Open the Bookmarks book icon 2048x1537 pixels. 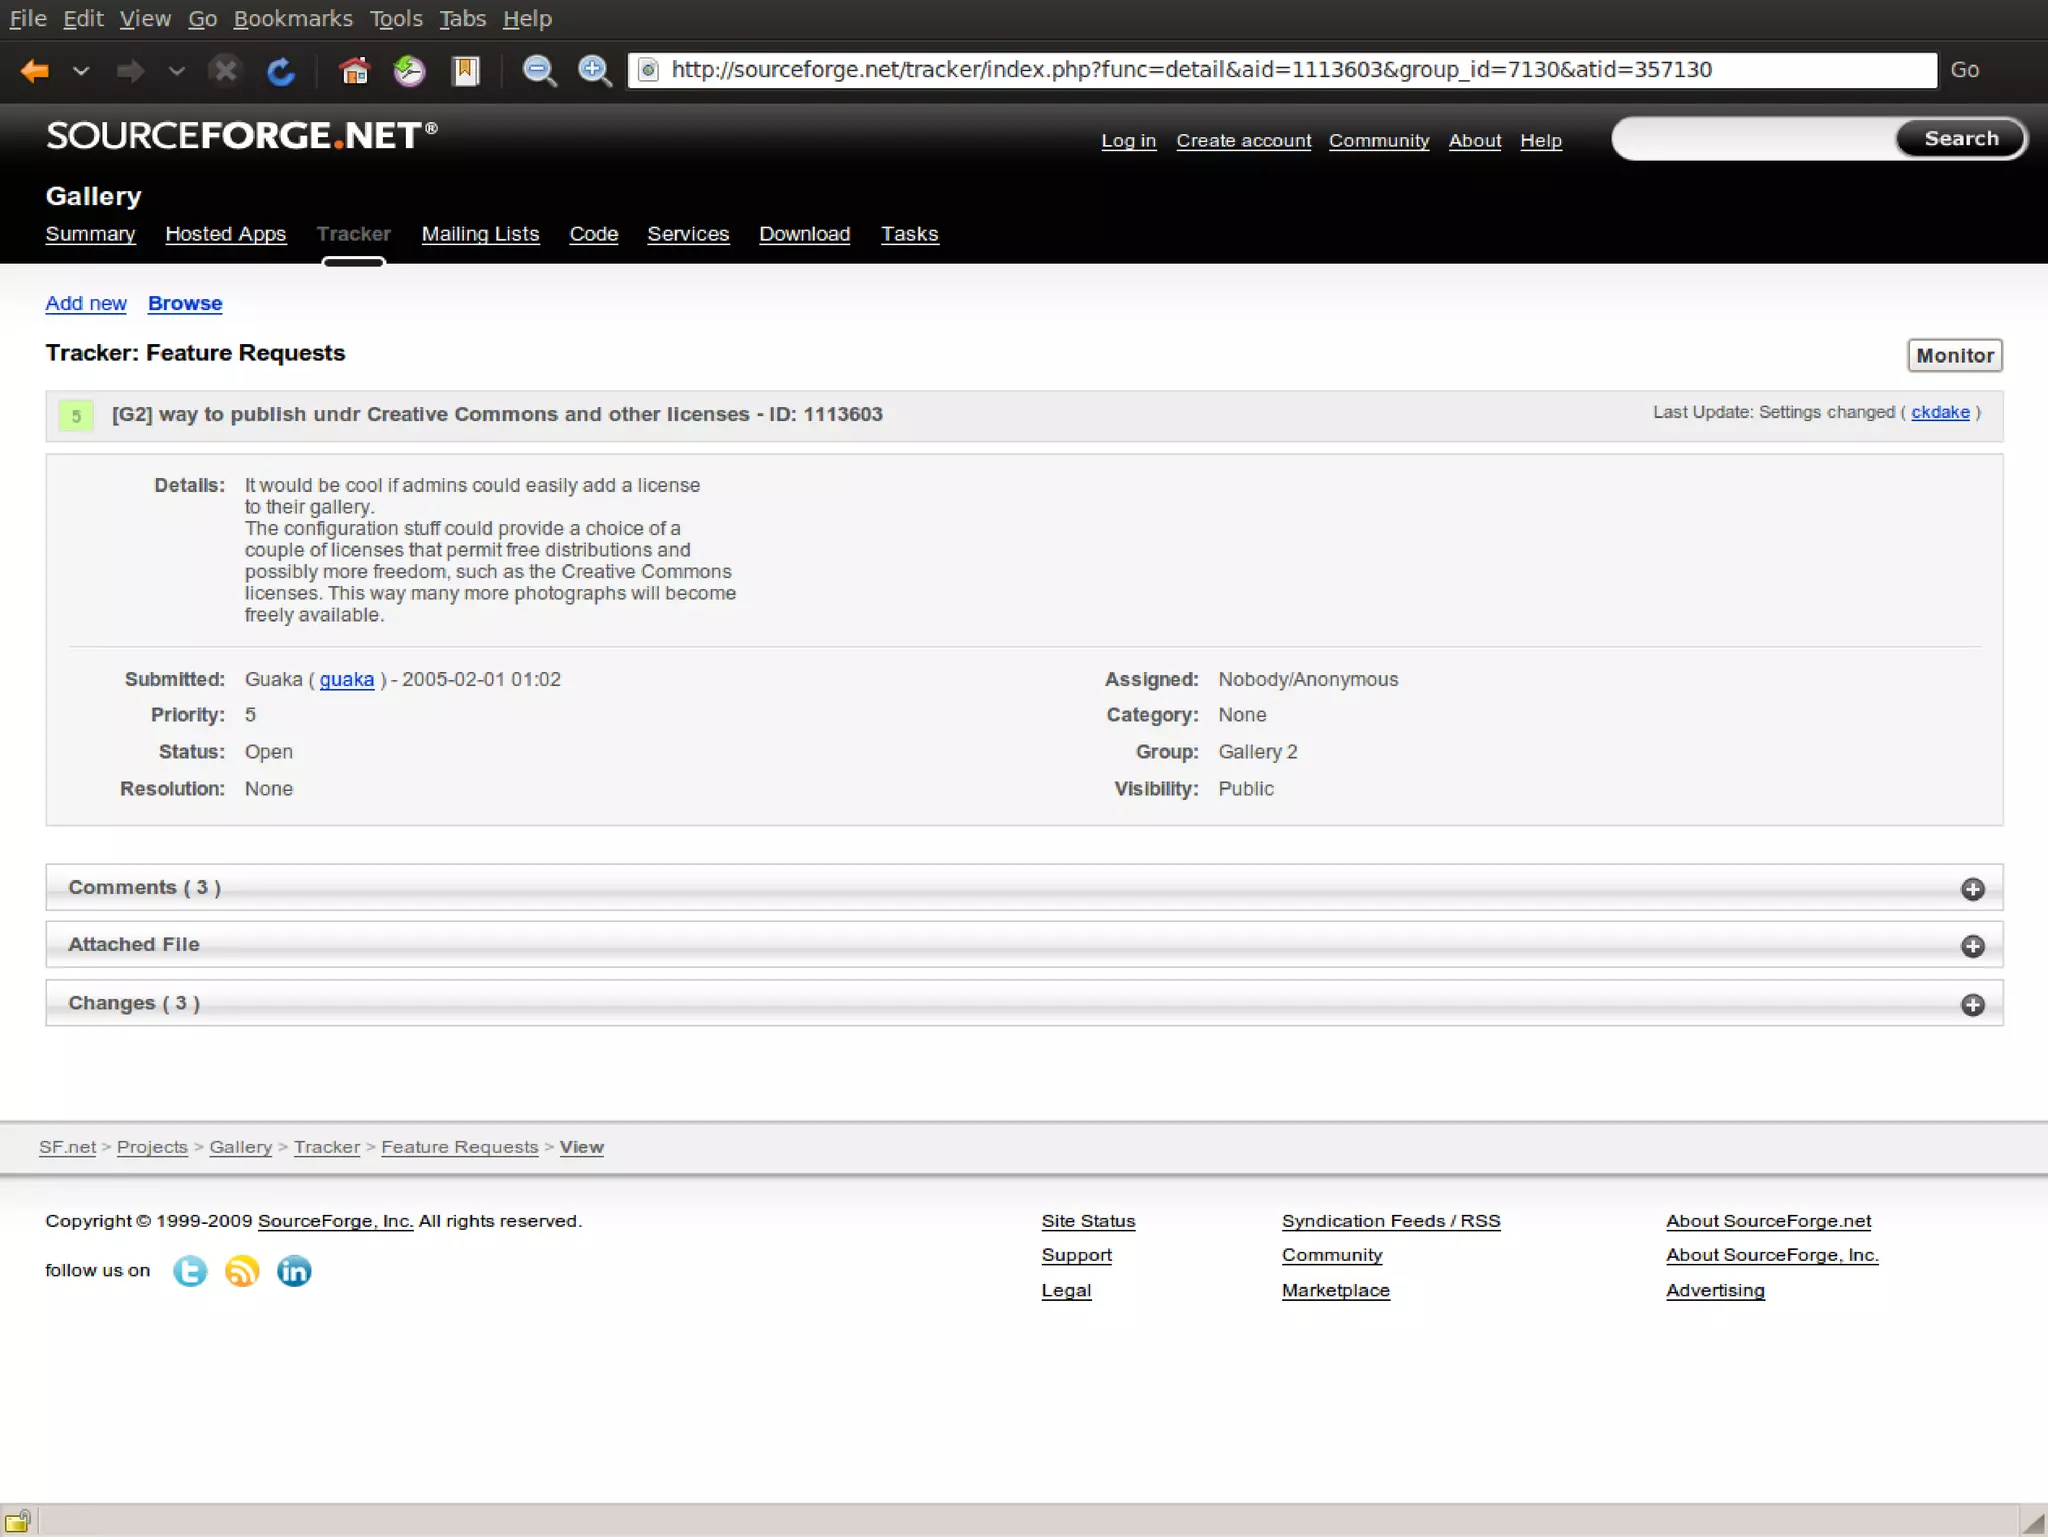tap(466, 71)
